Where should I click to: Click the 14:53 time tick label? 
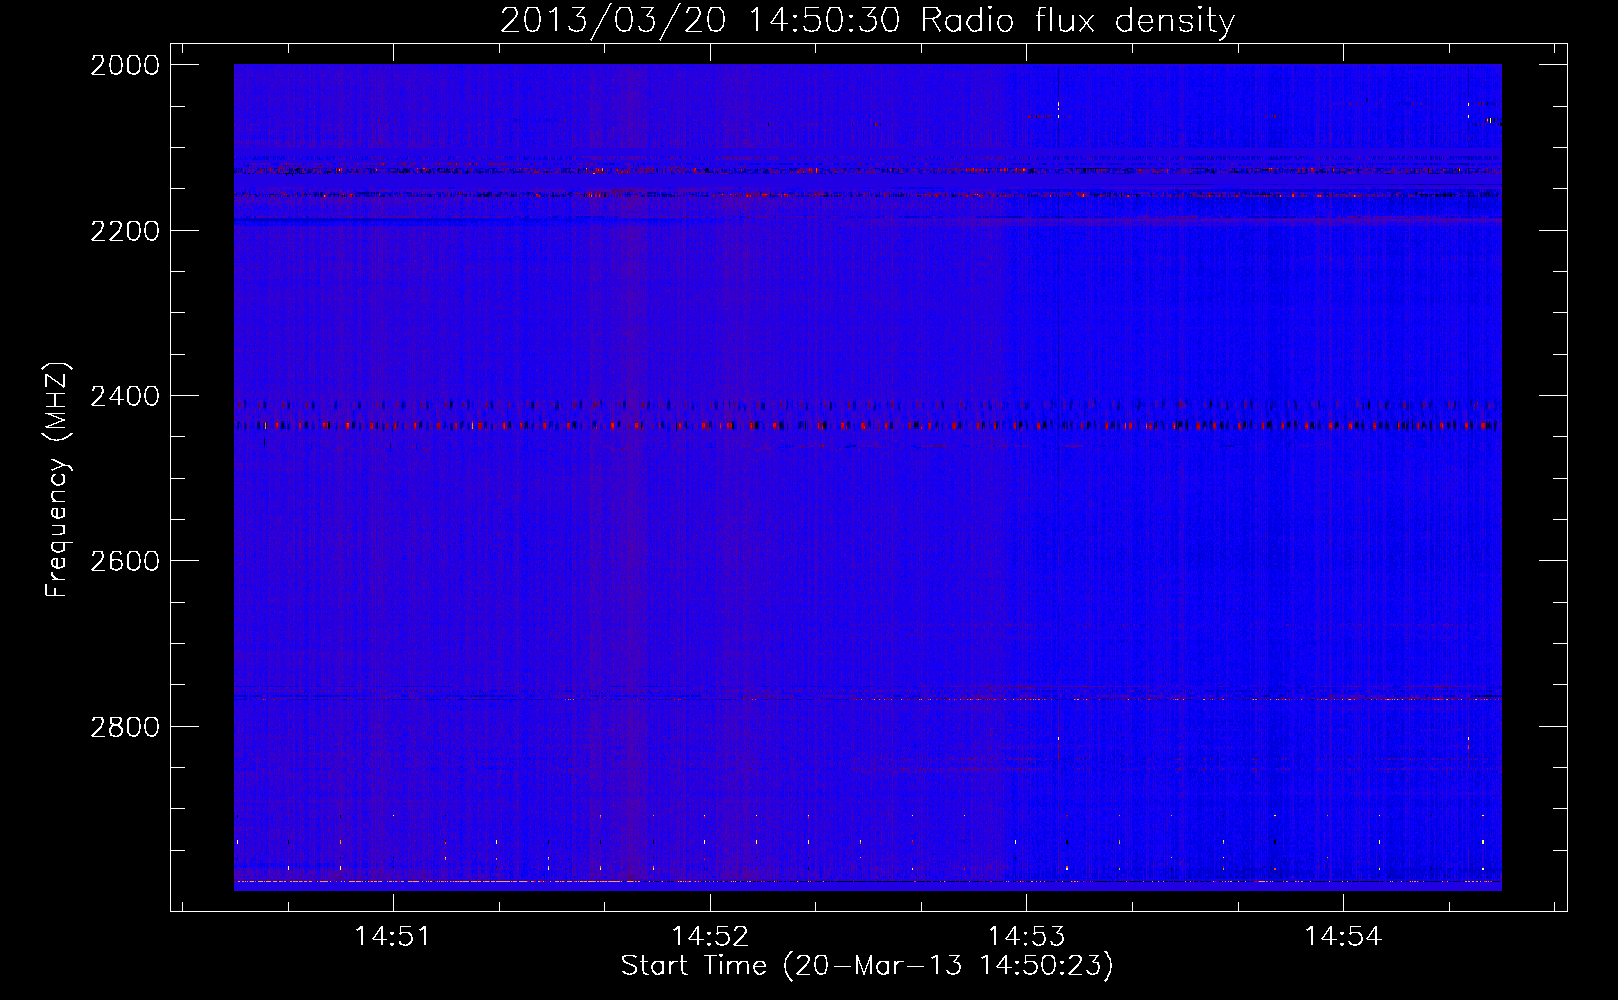(x=1027, y=936)
